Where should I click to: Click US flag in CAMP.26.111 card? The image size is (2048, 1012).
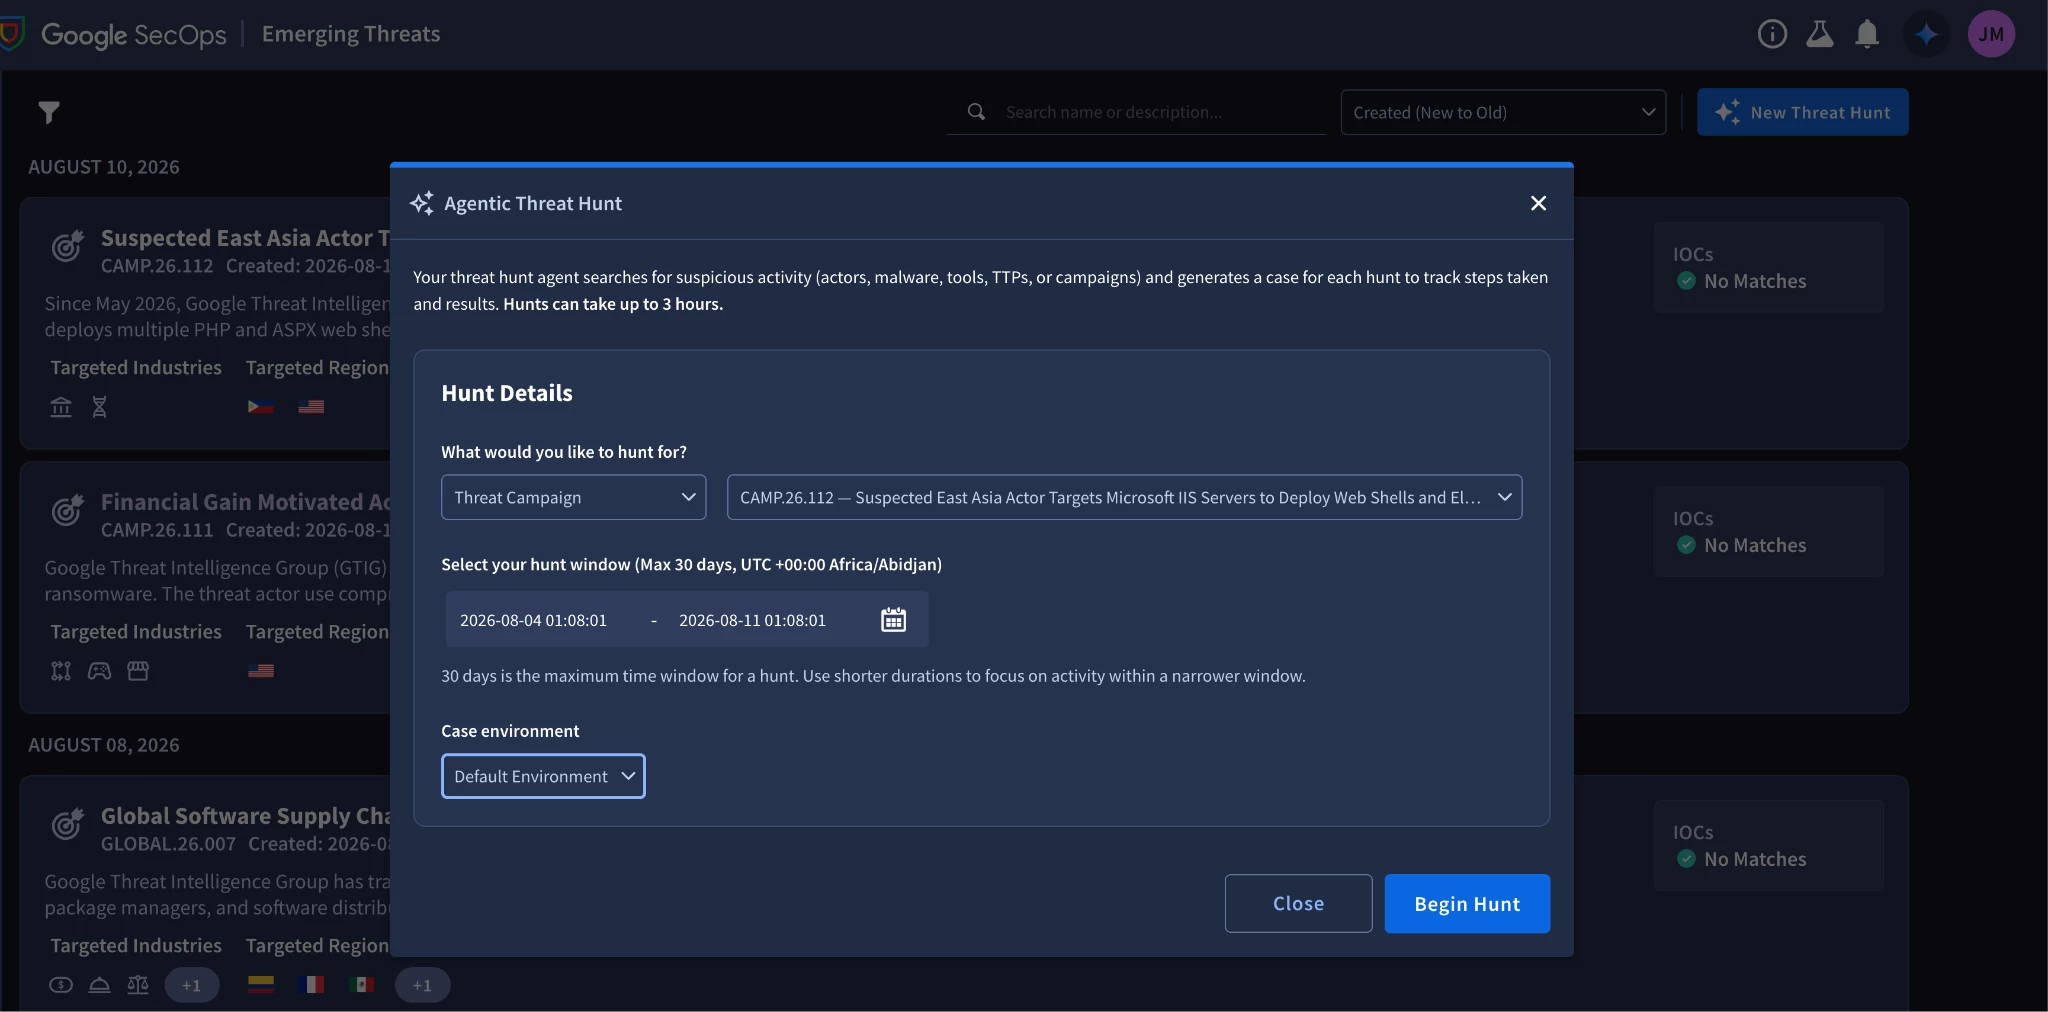click(261, 671)
